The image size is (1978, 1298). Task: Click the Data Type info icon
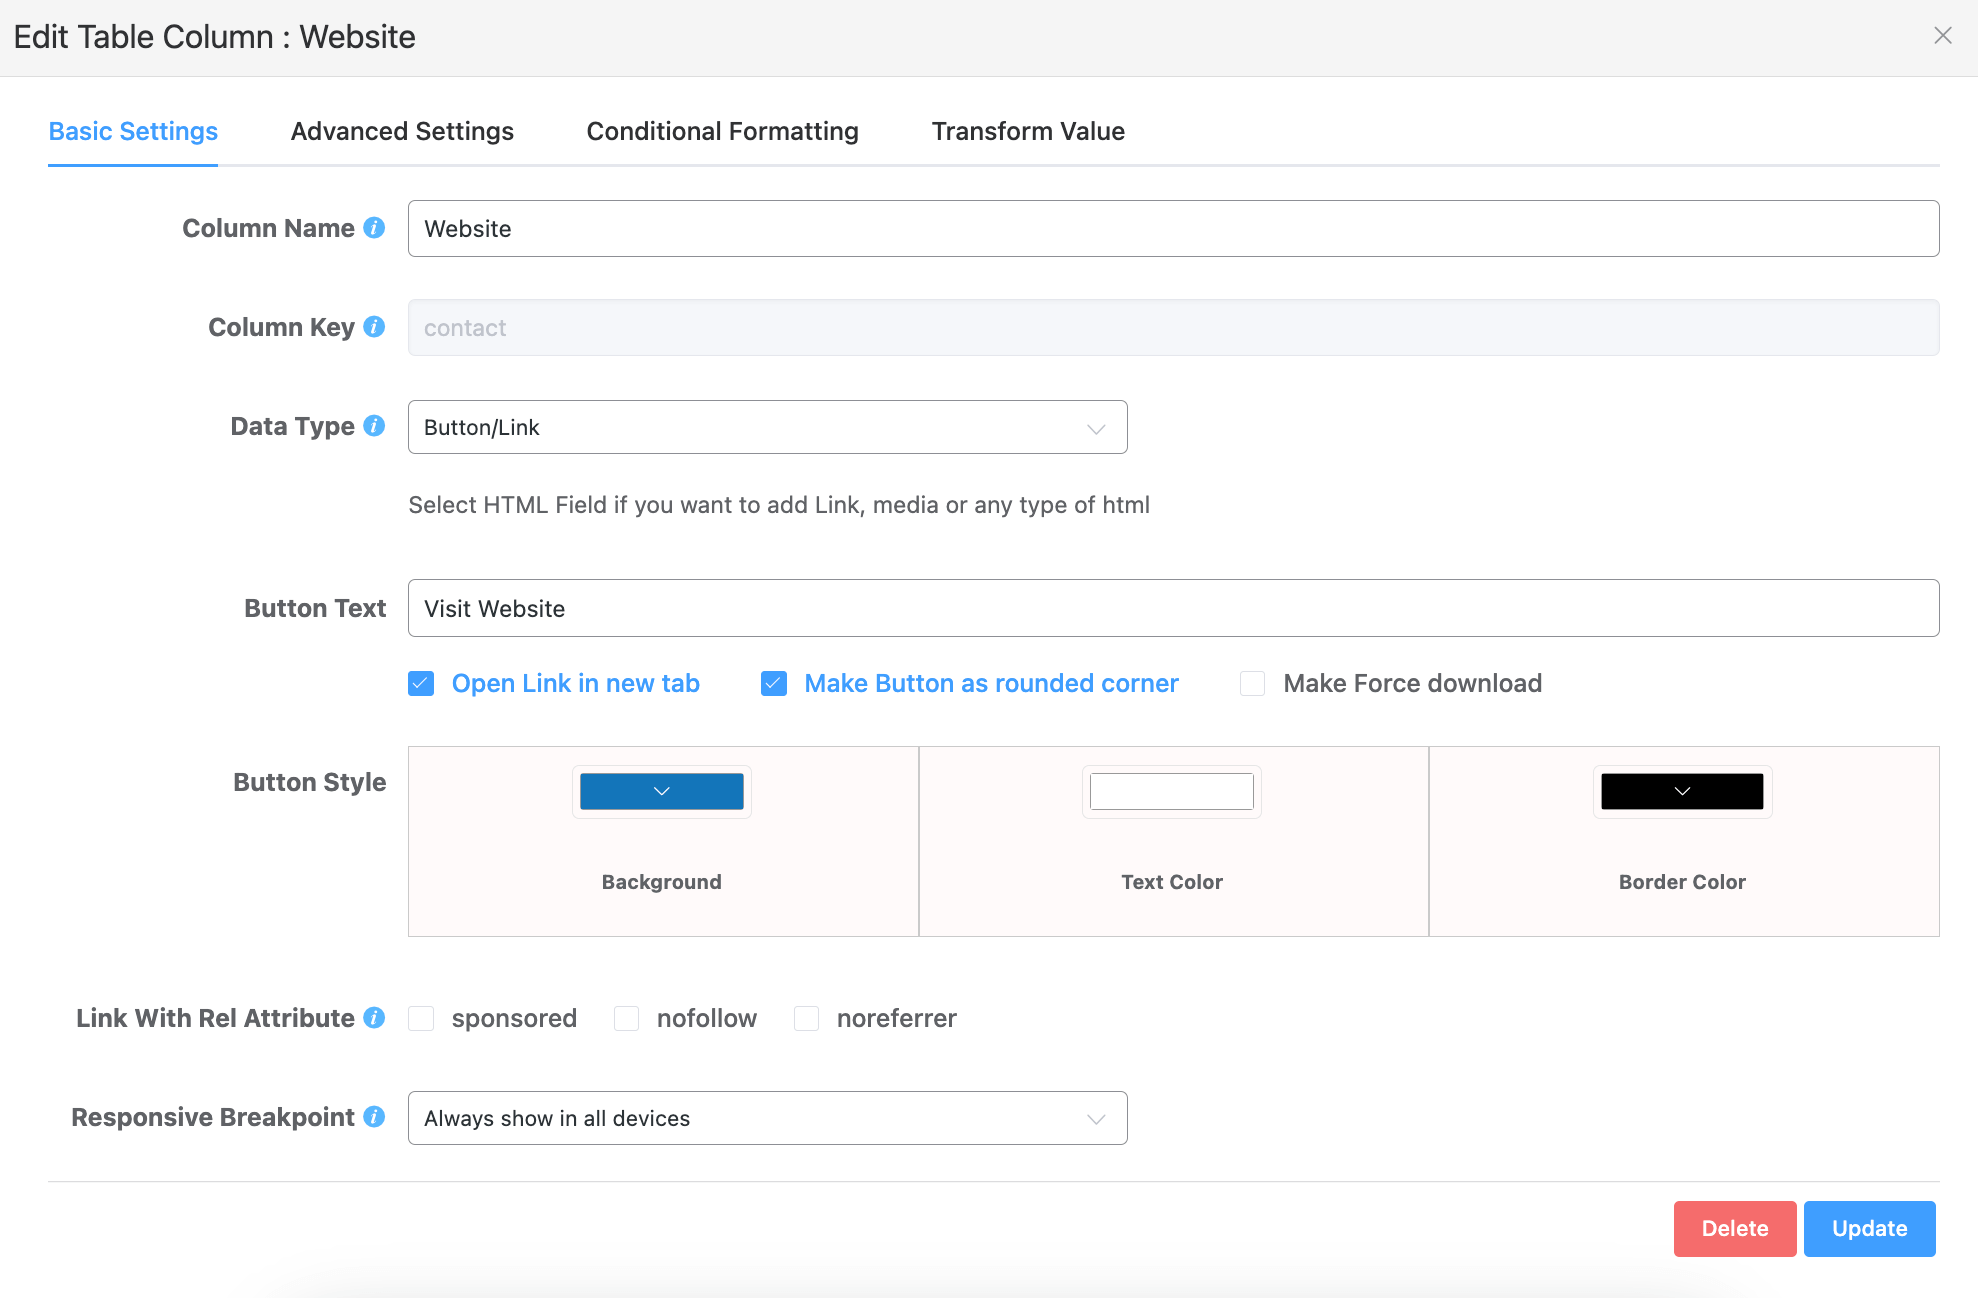click(x=374, y=426)
